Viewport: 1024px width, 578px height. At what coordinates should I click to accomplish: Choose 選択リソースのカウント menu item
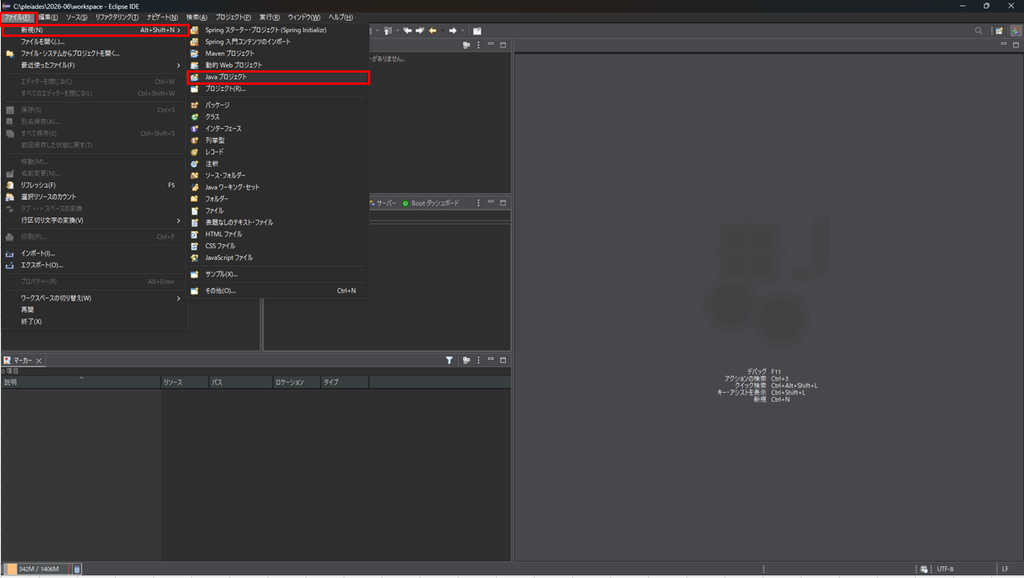[x=94, y=197]
